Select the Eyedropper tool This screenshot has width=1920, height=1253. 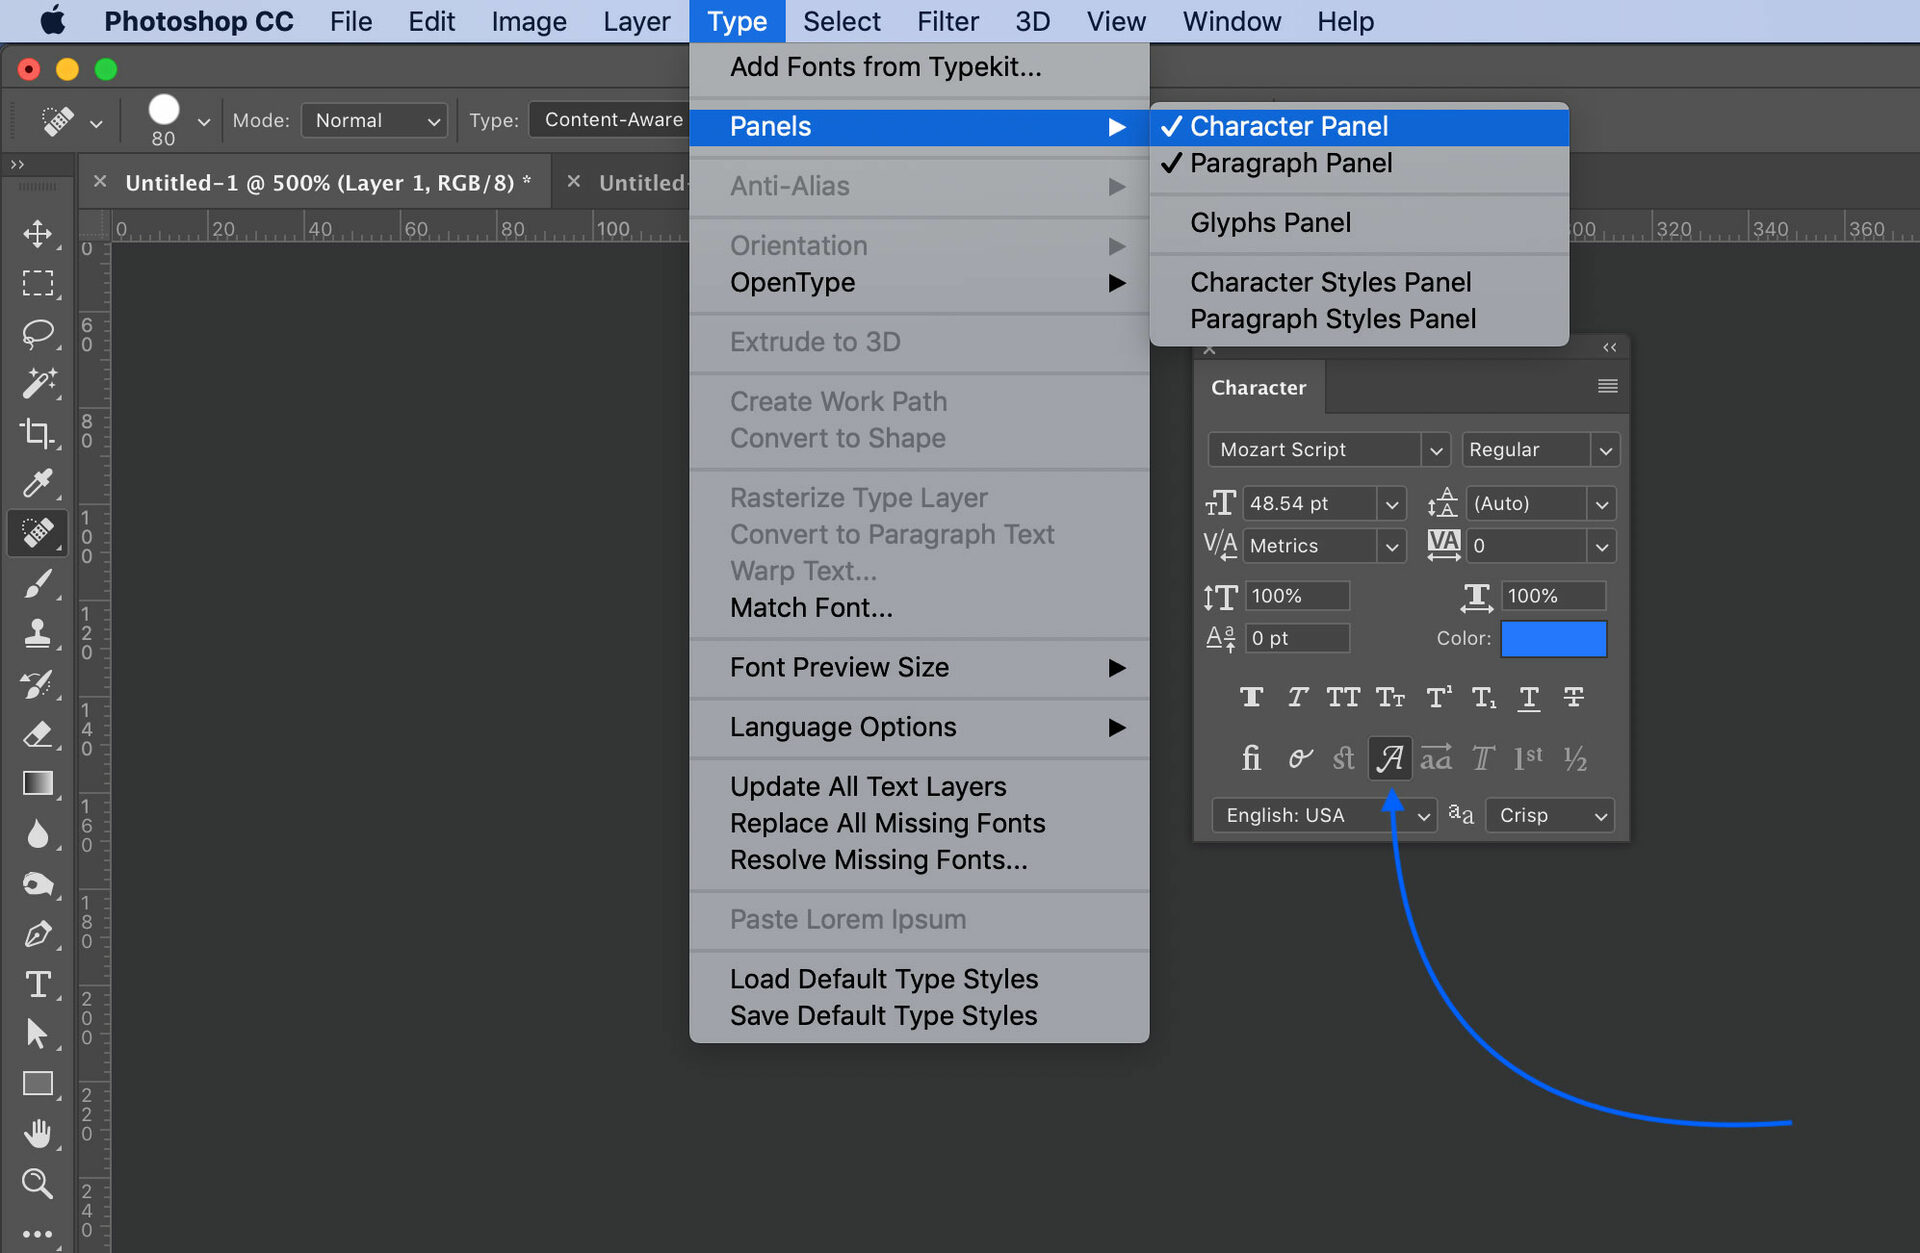tap(38, 483)
